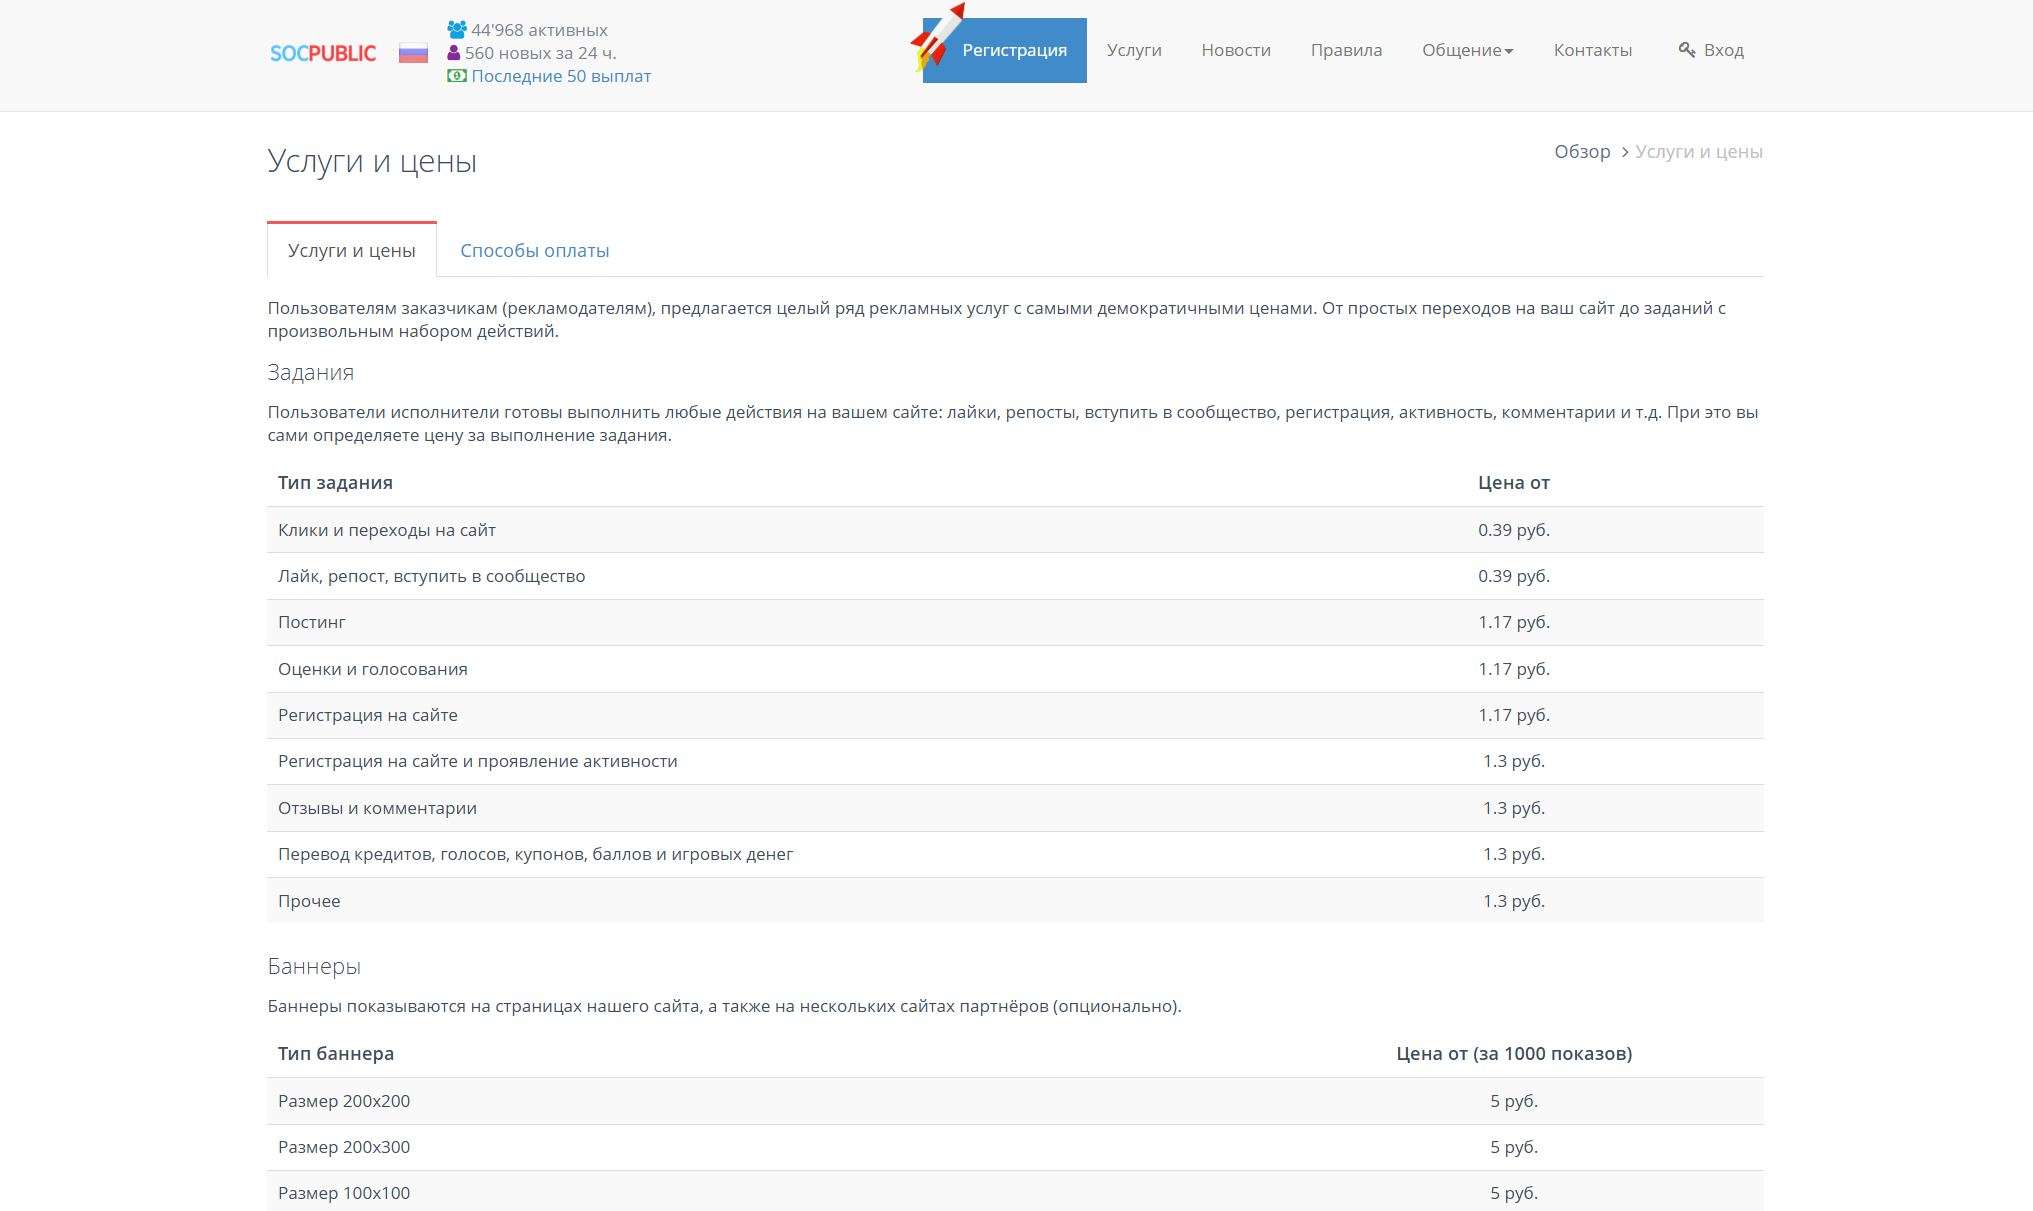Click the breadcrumb chevron after Обзор

pos(1625,152)
